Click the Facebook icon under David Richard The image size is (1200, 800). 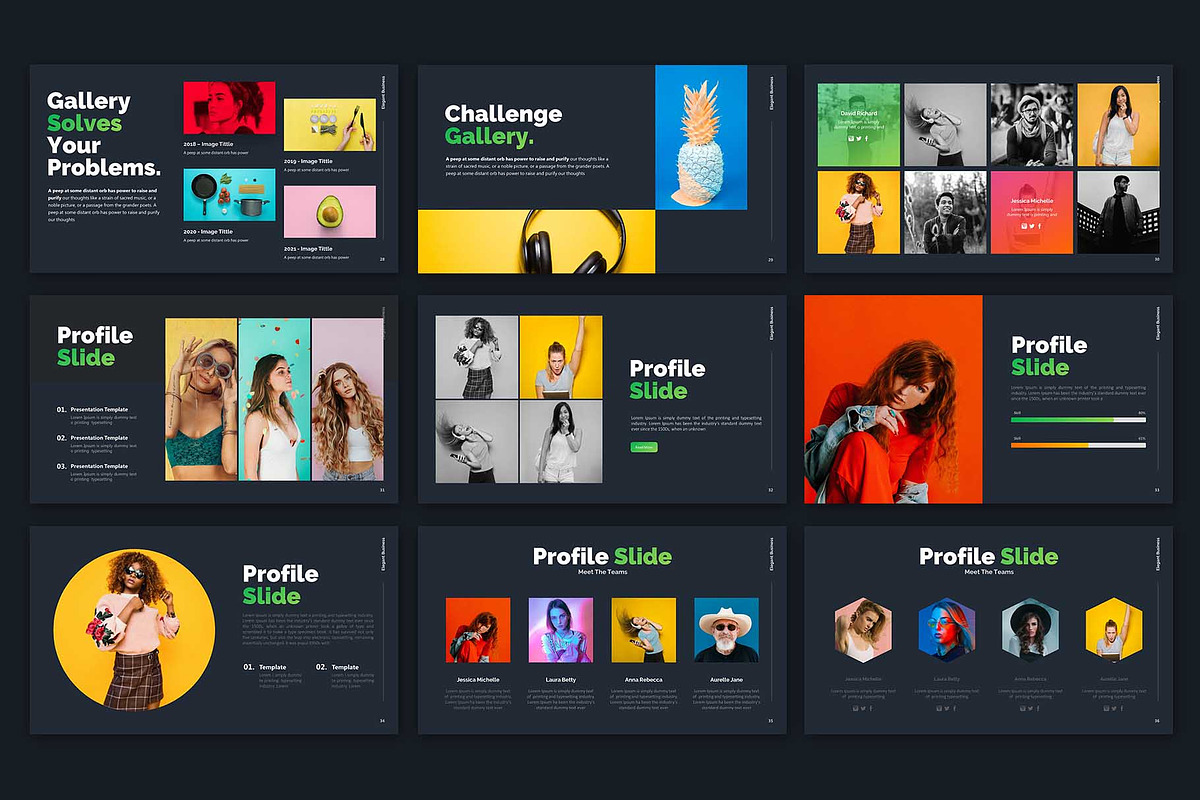(x=866, y=138)
